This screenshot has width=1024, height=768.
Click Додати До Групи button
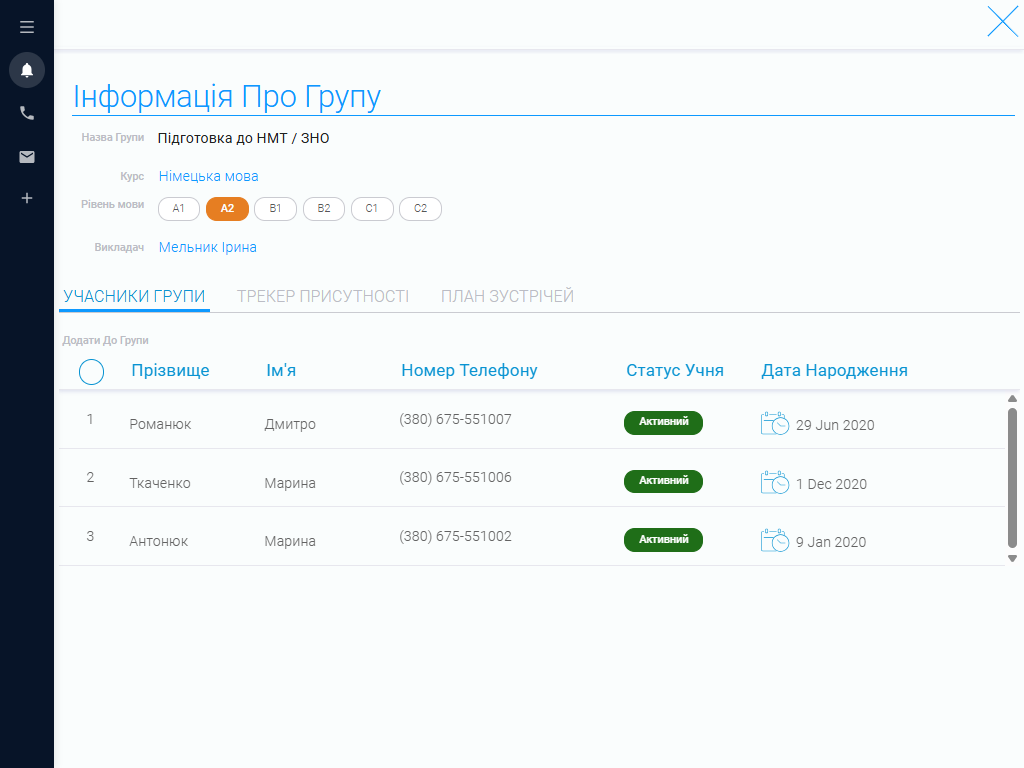point(105,340)
